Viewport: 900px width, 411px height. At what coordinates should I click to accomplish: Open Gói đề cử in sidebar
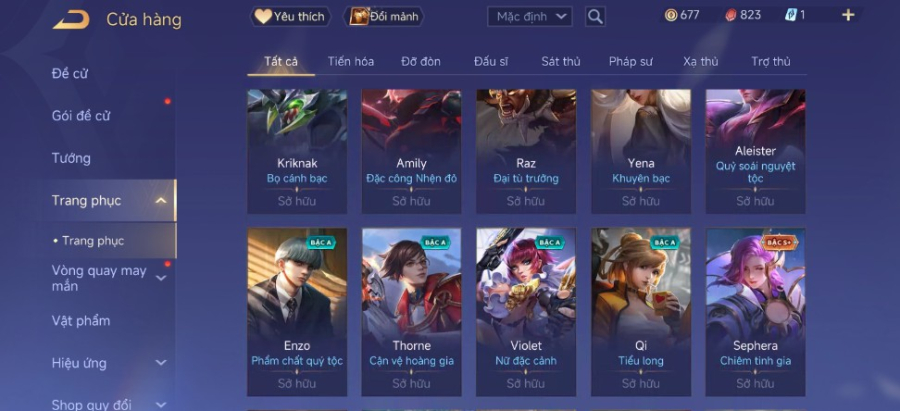[x=81, y=116]
